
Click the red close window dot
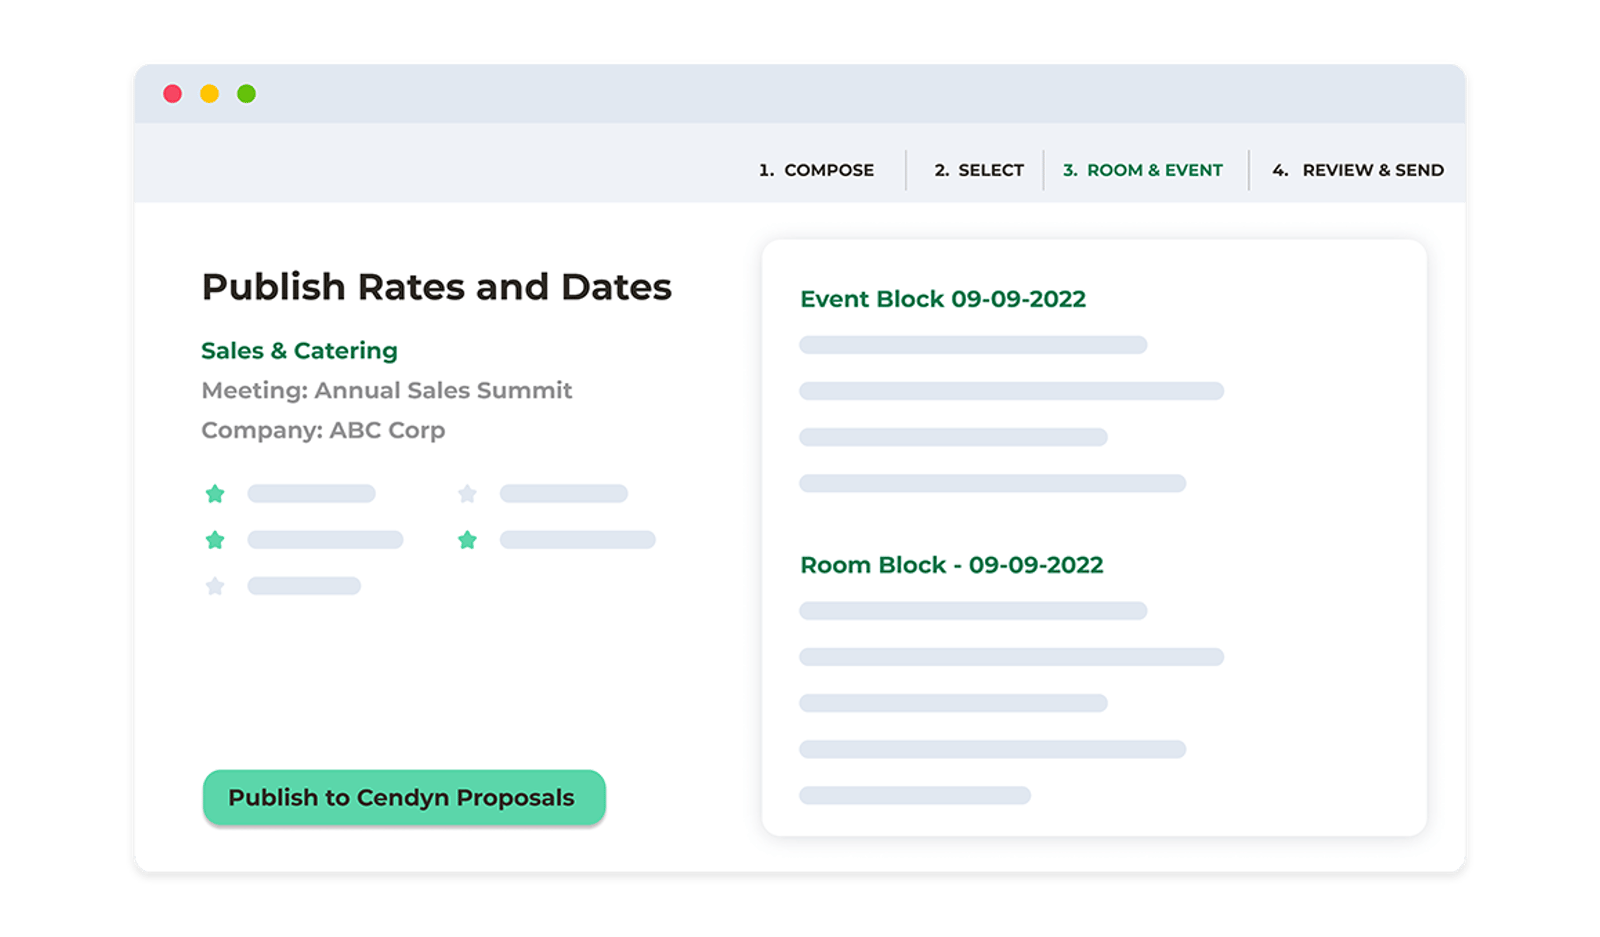(x=172, y=94)
